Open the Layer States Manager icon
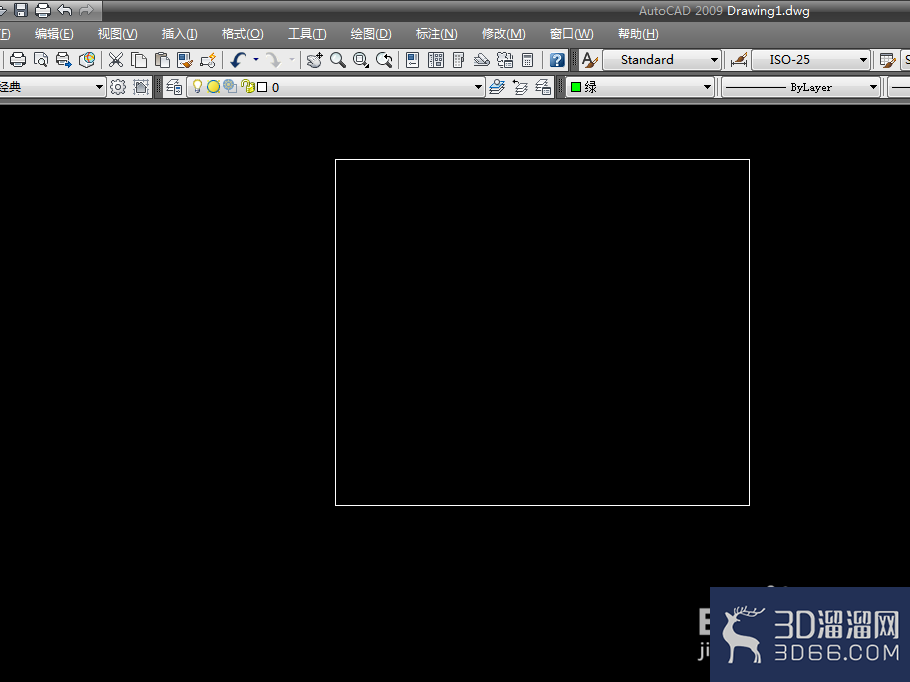Screen dimensions: 910x682 tap(543, 87)
